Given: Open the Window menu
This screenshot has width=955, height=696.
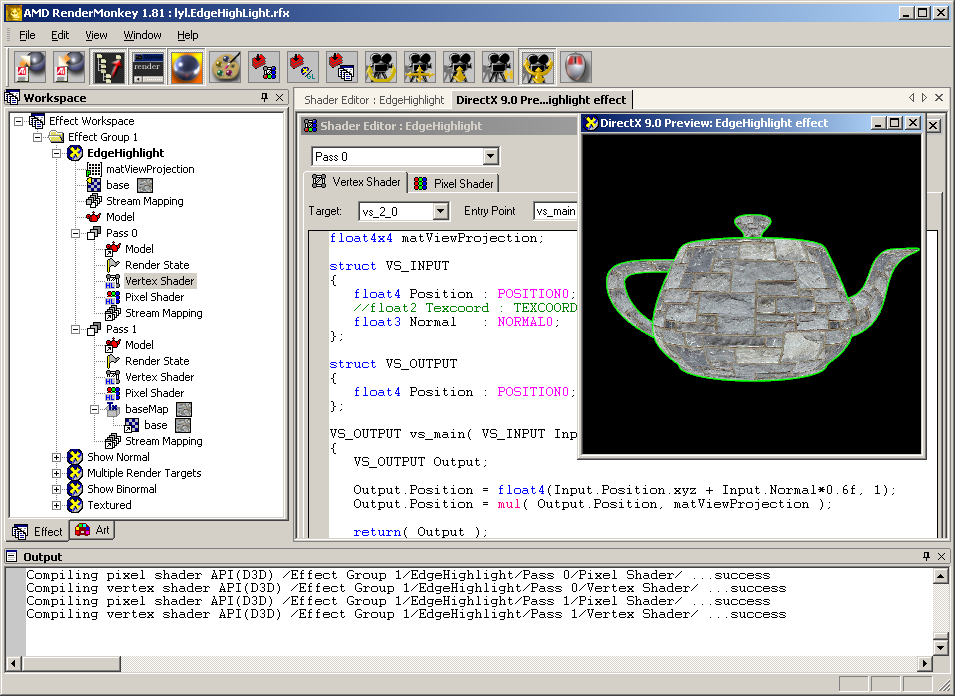Looking at the screenshot, I should (143, 35).
